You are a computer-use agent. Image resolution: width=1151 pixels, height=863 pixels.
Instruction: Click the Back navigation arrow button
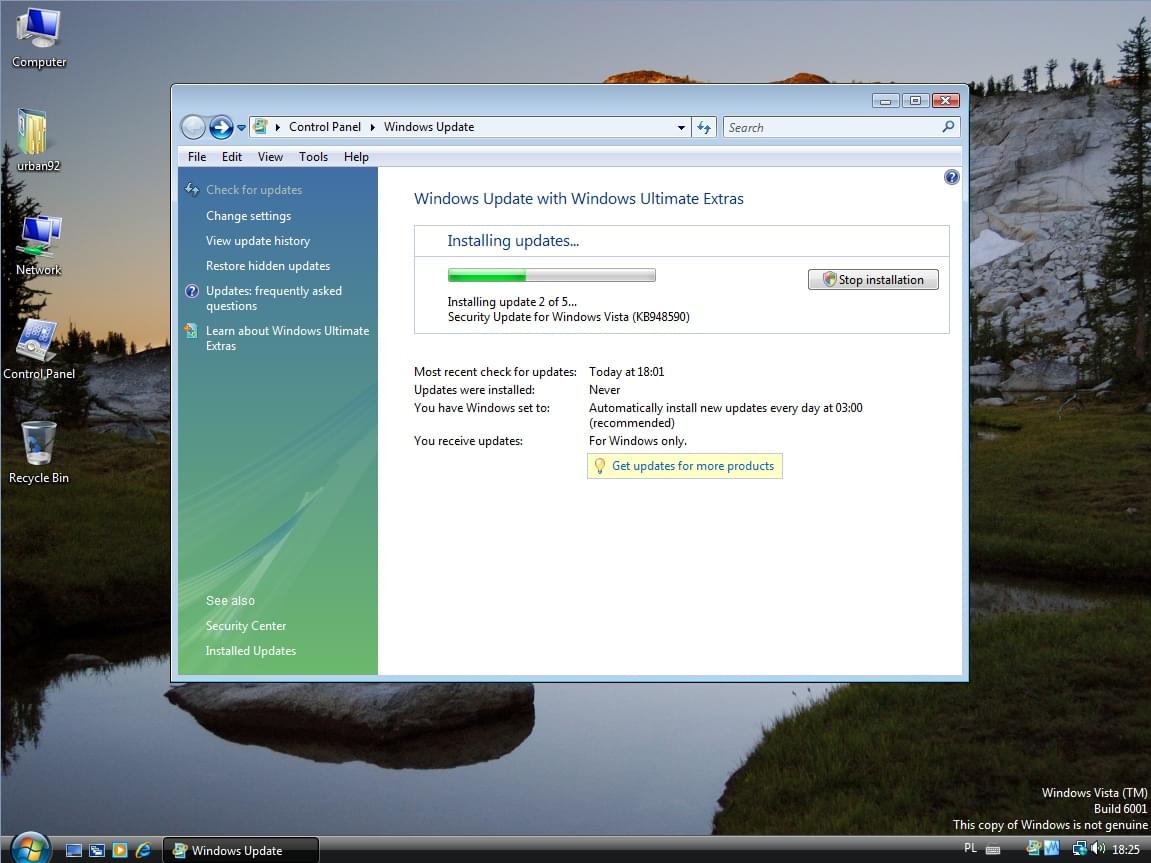pos(193,127)
